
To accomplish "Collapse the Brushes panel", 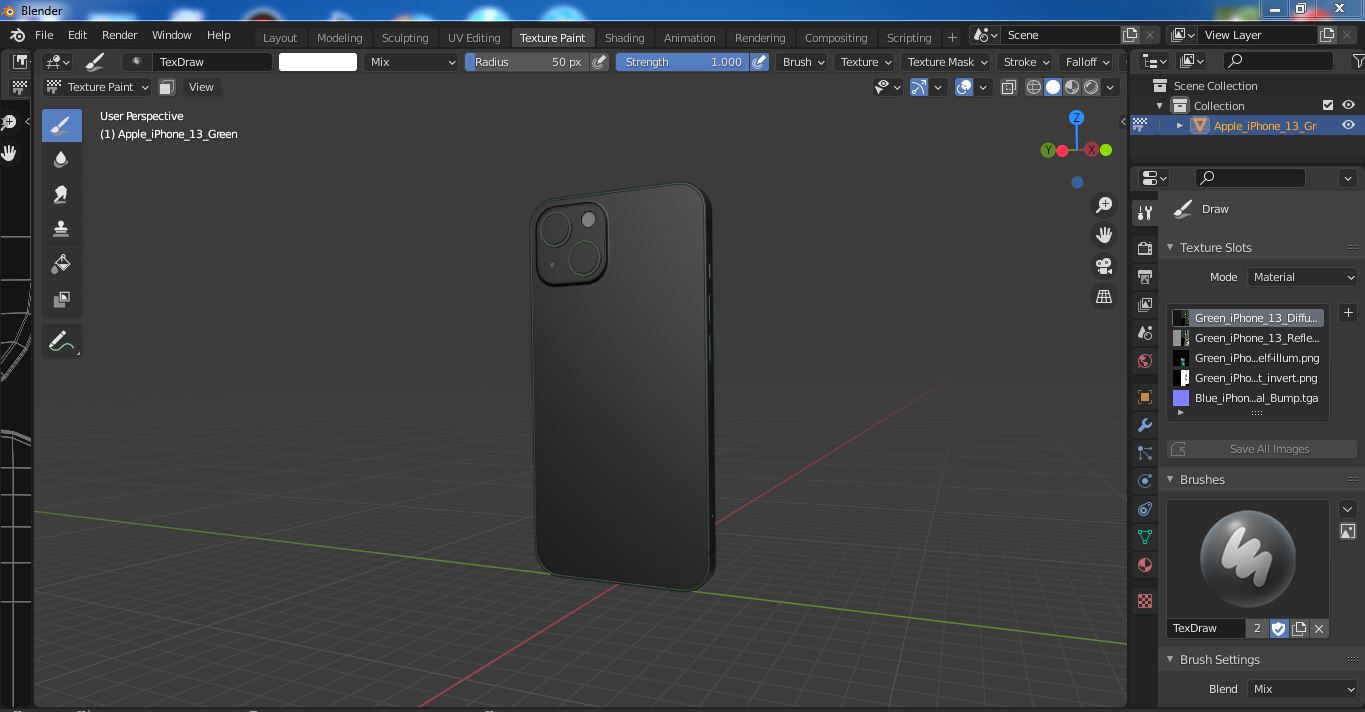I will 1171,480.
